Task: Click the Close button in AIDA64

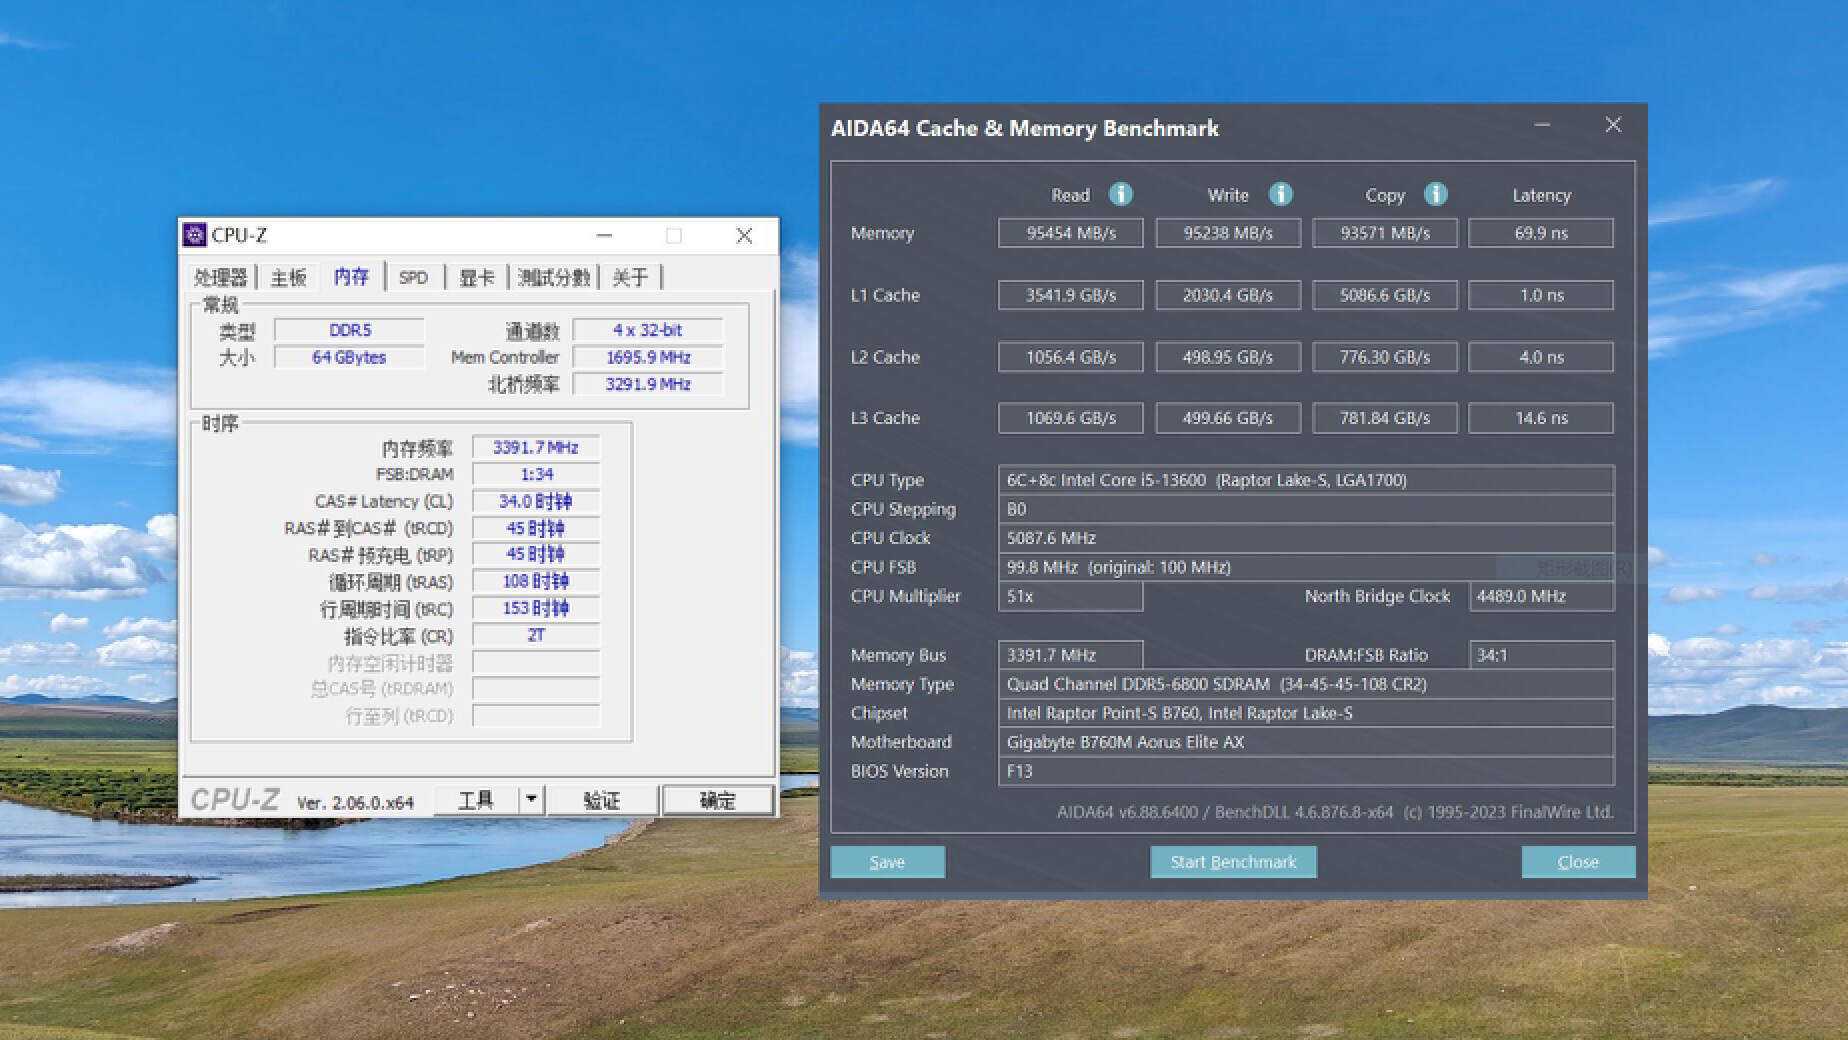Action: [x=1577, y=862]
